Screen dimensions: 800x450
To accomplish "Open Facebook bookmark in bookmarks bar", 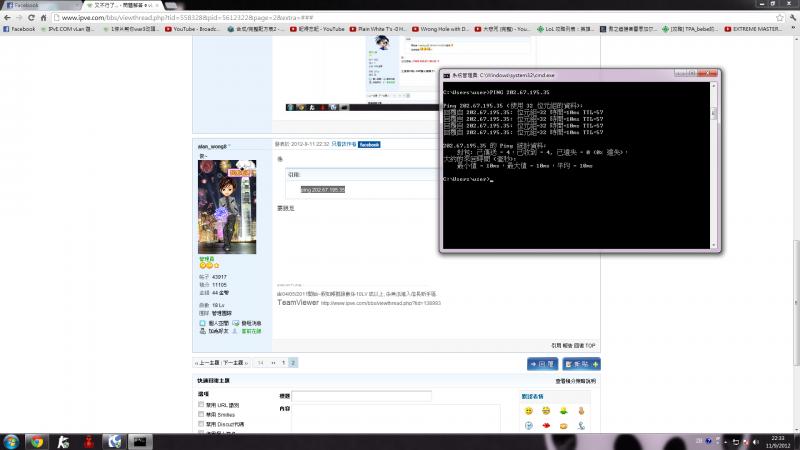I will click(19, 29).
